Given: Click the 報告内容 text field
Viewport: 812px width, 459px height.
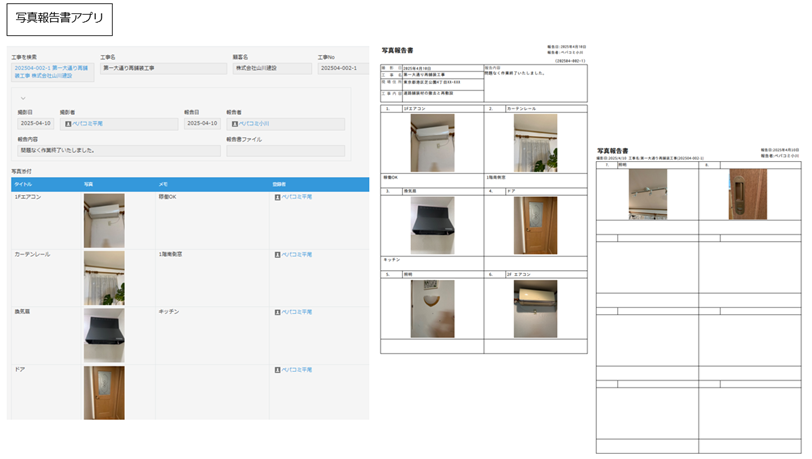Looking at the screenshot, I should click(115, 151).
